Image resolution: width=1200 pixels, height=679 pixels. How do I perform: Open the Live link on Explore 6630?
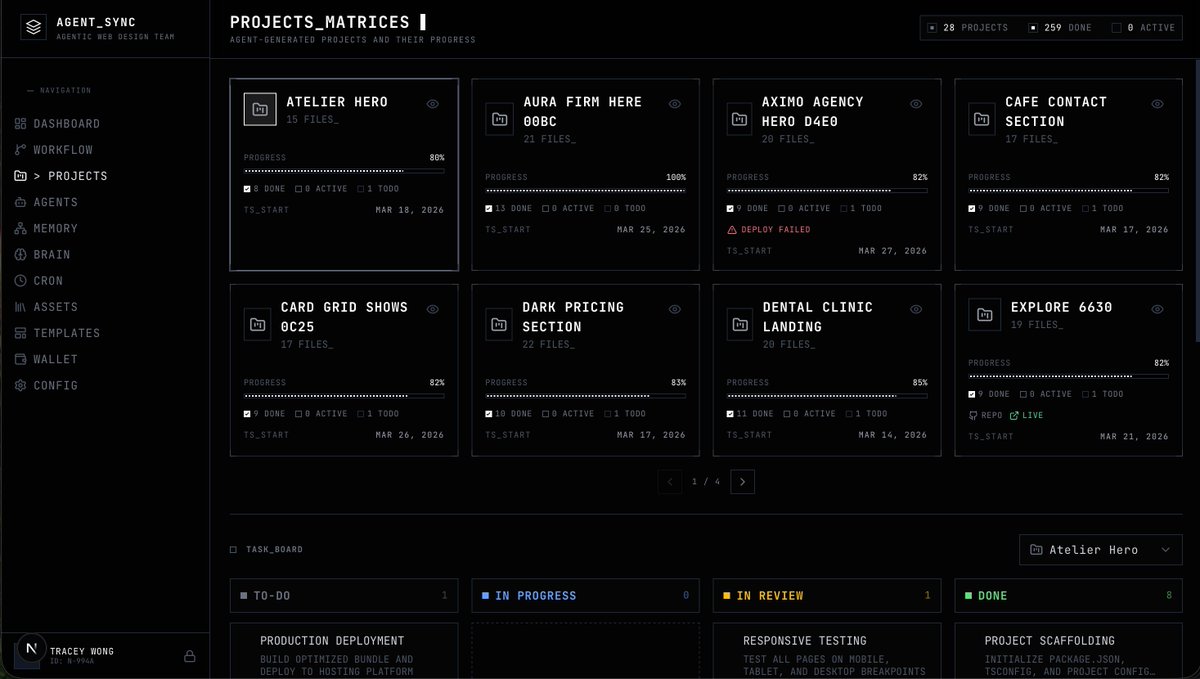(x=1026, y=415)
